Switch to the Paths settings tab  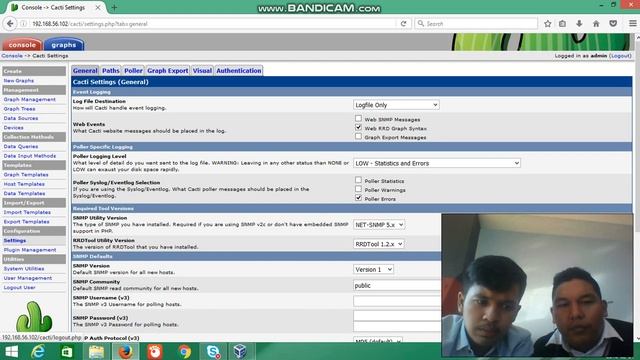pyautogui.click(x=111, y=71)
